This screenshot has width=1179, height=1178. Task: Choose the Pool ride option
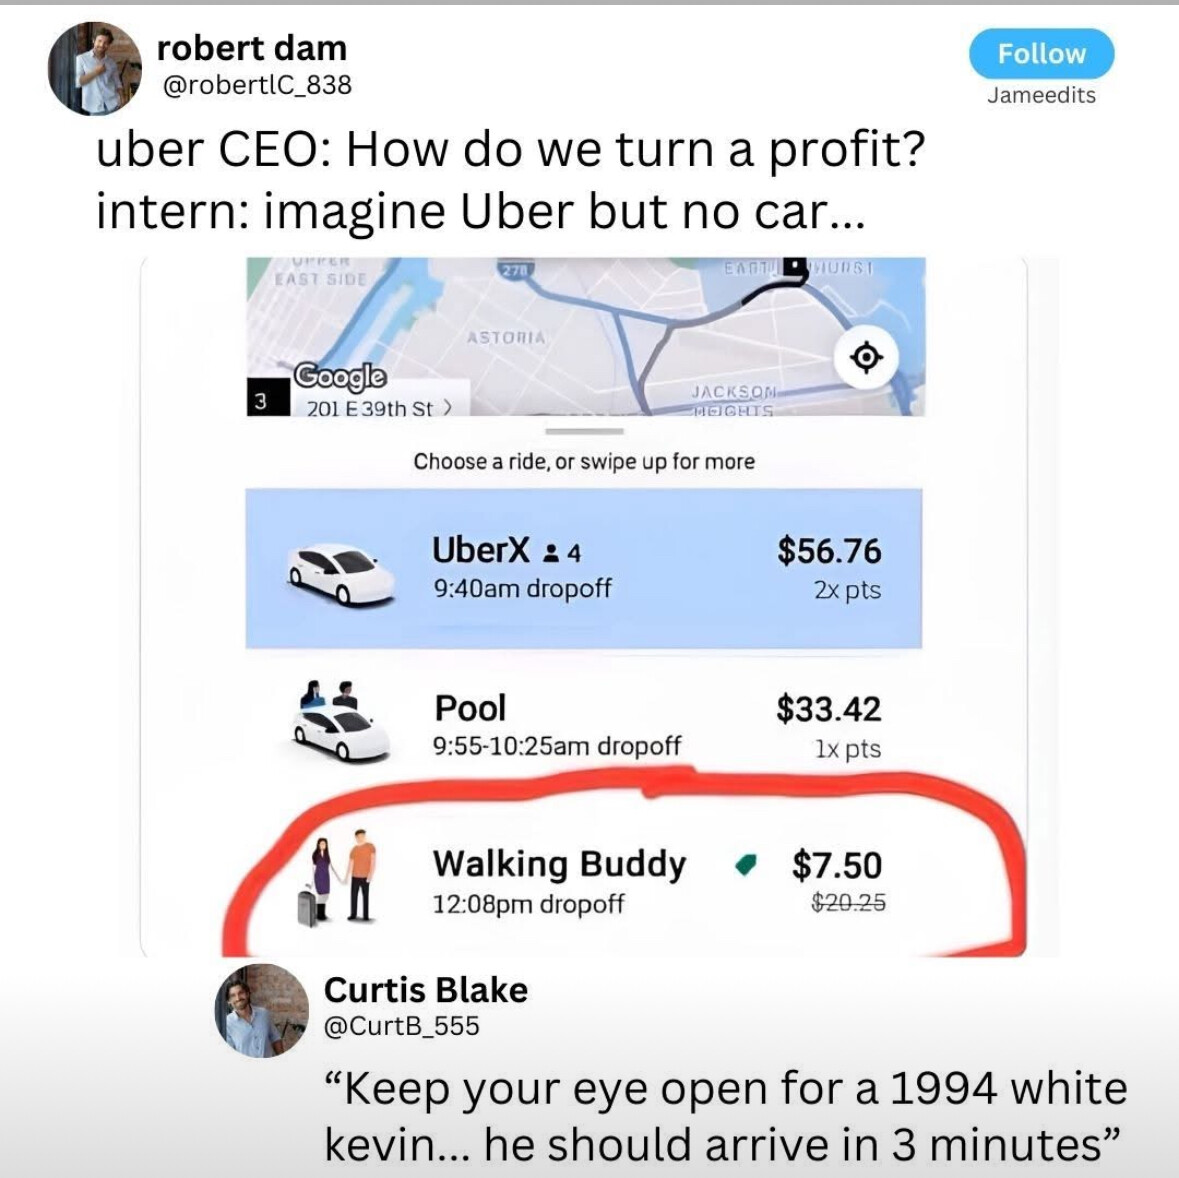583,724
